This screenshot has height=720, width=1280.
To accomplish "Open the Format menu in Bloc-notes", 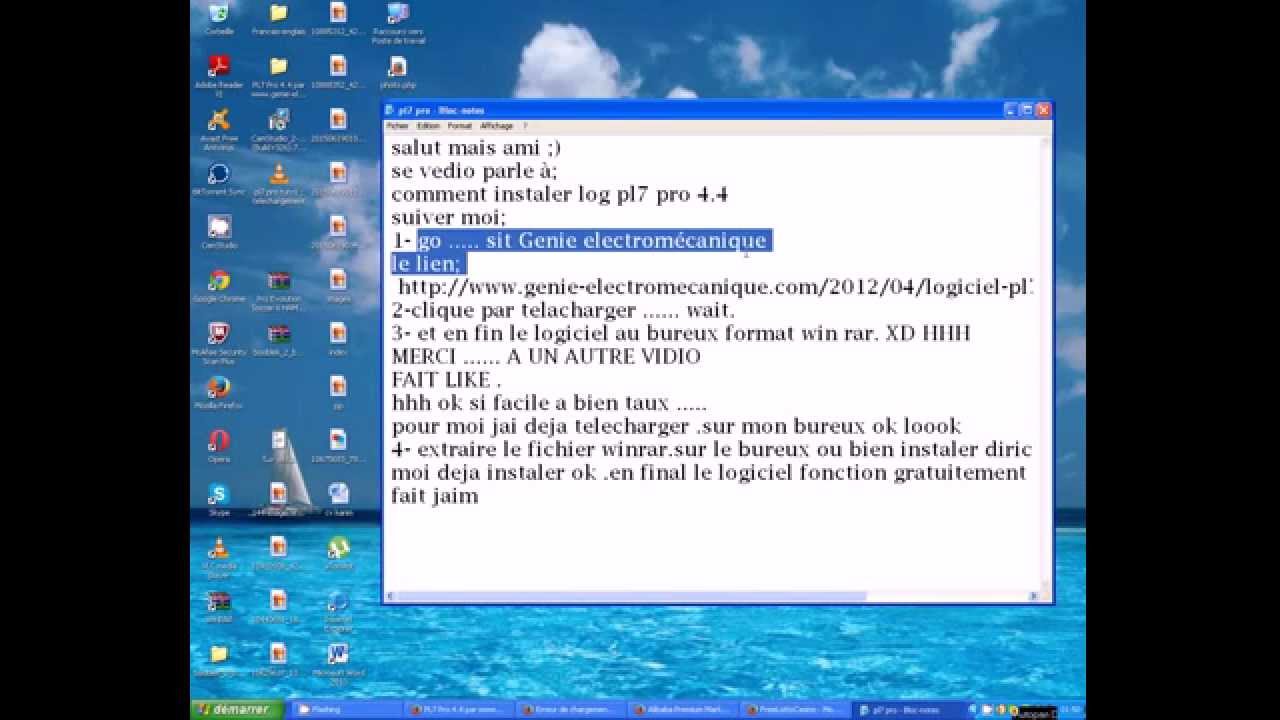I will coord(459,126).
